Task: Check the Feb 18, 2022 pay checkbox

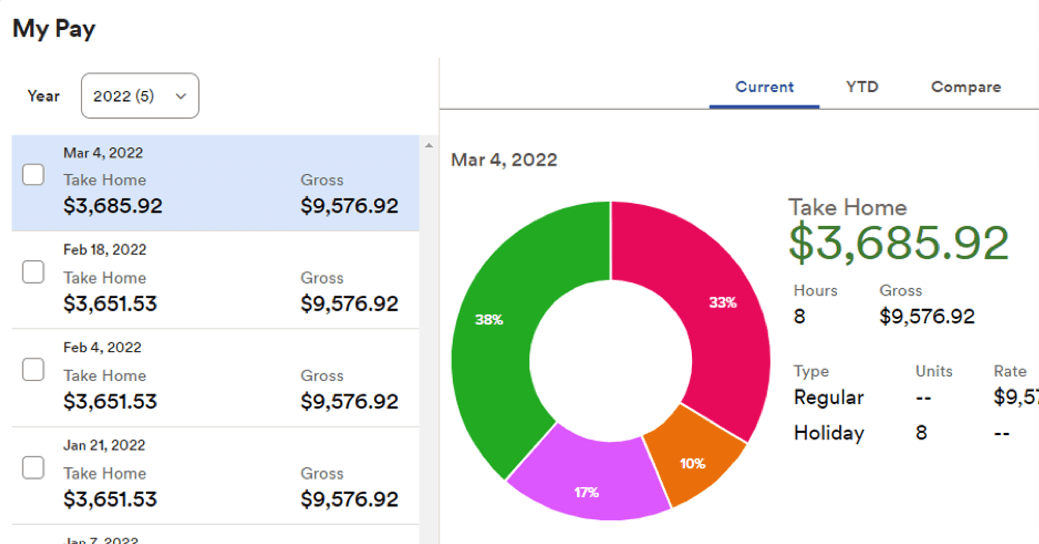Action: [x=33, y=272]
